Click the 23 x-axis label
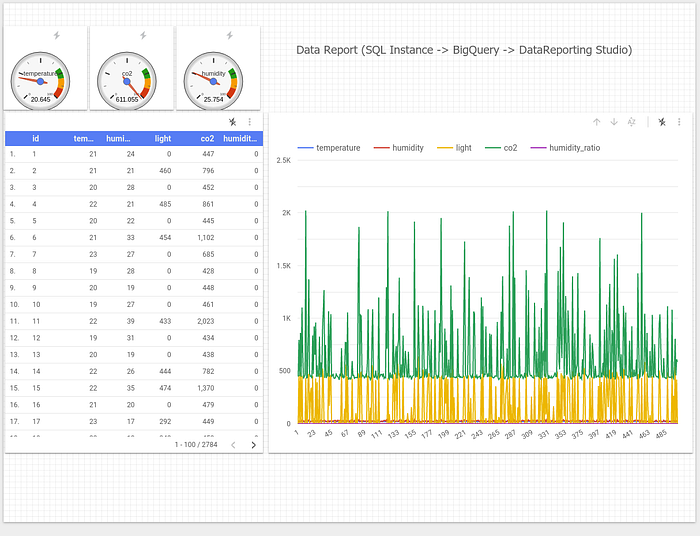 pos(312,433)
